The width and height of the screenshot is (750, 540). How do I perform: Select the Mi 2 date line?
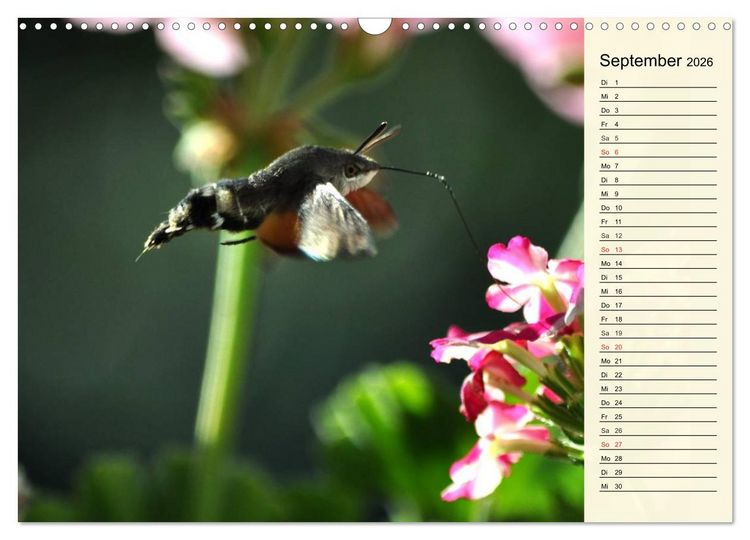658,97
